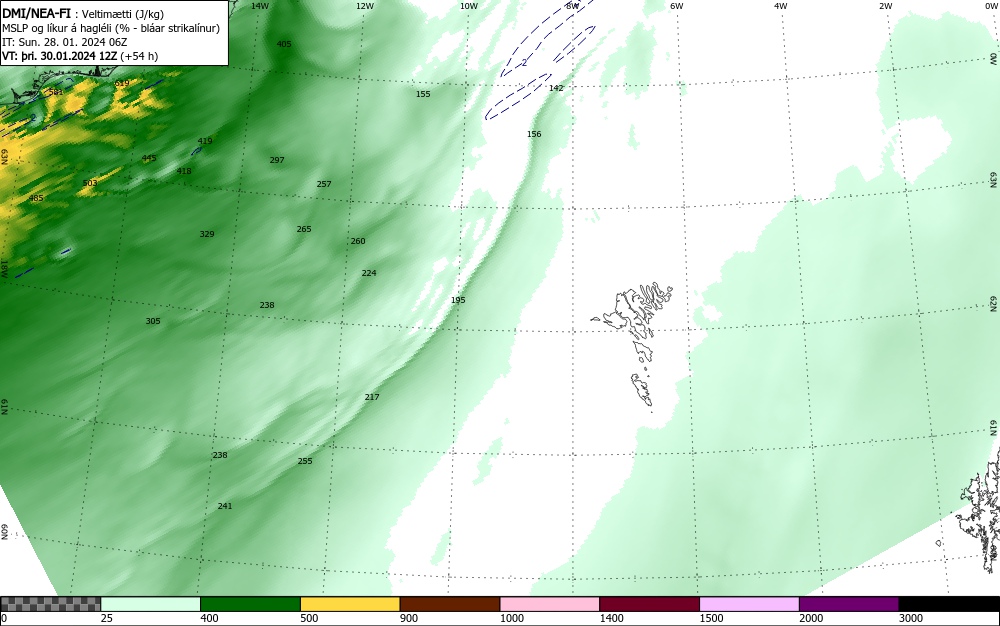
Task: Click the DMI/NEA-FI title text
Action: [36, 13]
